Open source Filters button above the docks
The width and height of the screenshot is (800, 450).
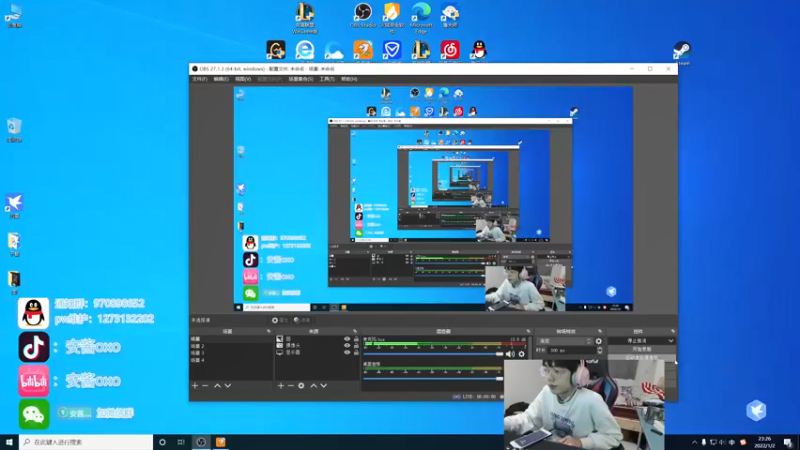[x=302, y=320]
